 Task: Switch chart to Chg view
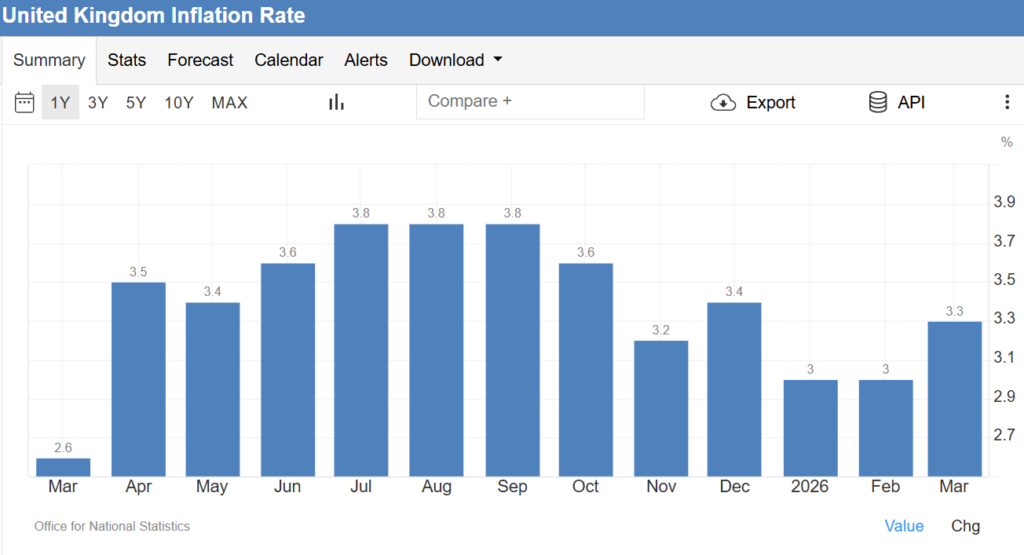[965, 526]
